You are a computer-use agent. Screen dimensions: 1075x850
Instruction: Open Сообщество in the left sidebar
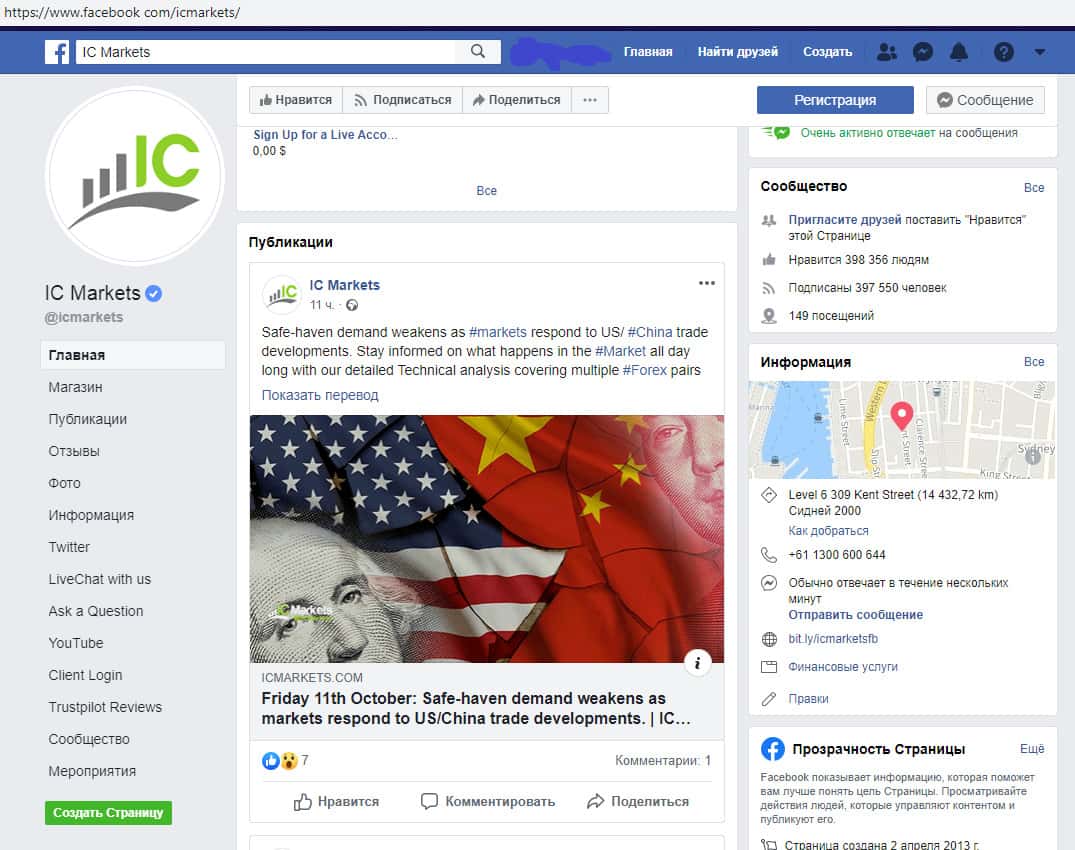click(89, 739)
